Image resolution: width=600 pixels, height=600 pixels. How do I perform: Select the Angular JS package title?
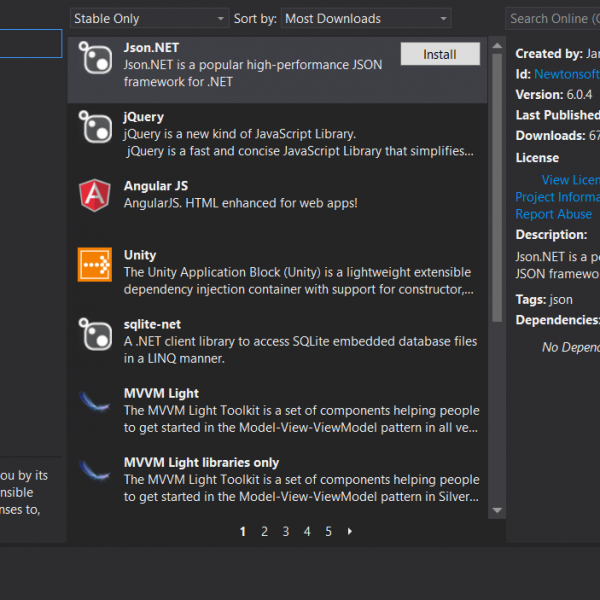[x=156, y=186]
